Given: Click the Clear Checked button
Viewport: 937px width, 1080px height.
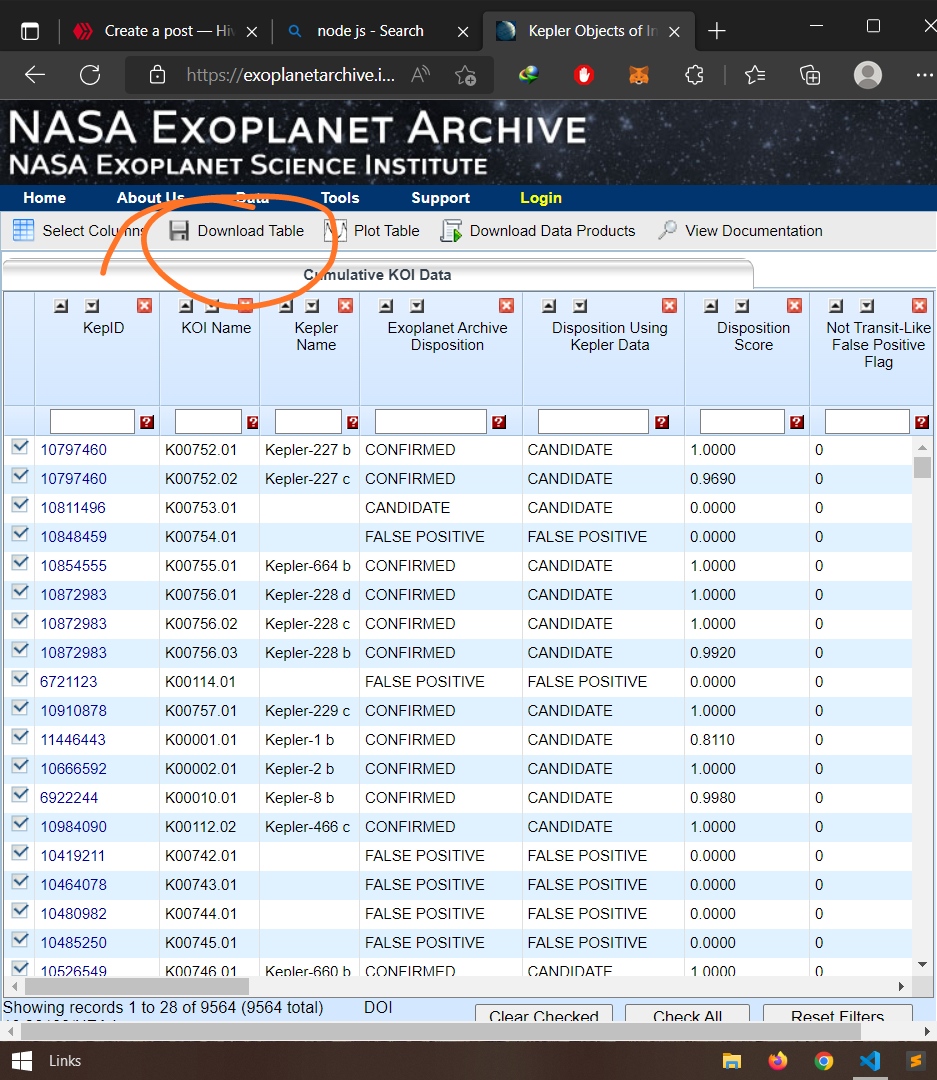Looking at the screenshot, I should (x=544, y=1014).
